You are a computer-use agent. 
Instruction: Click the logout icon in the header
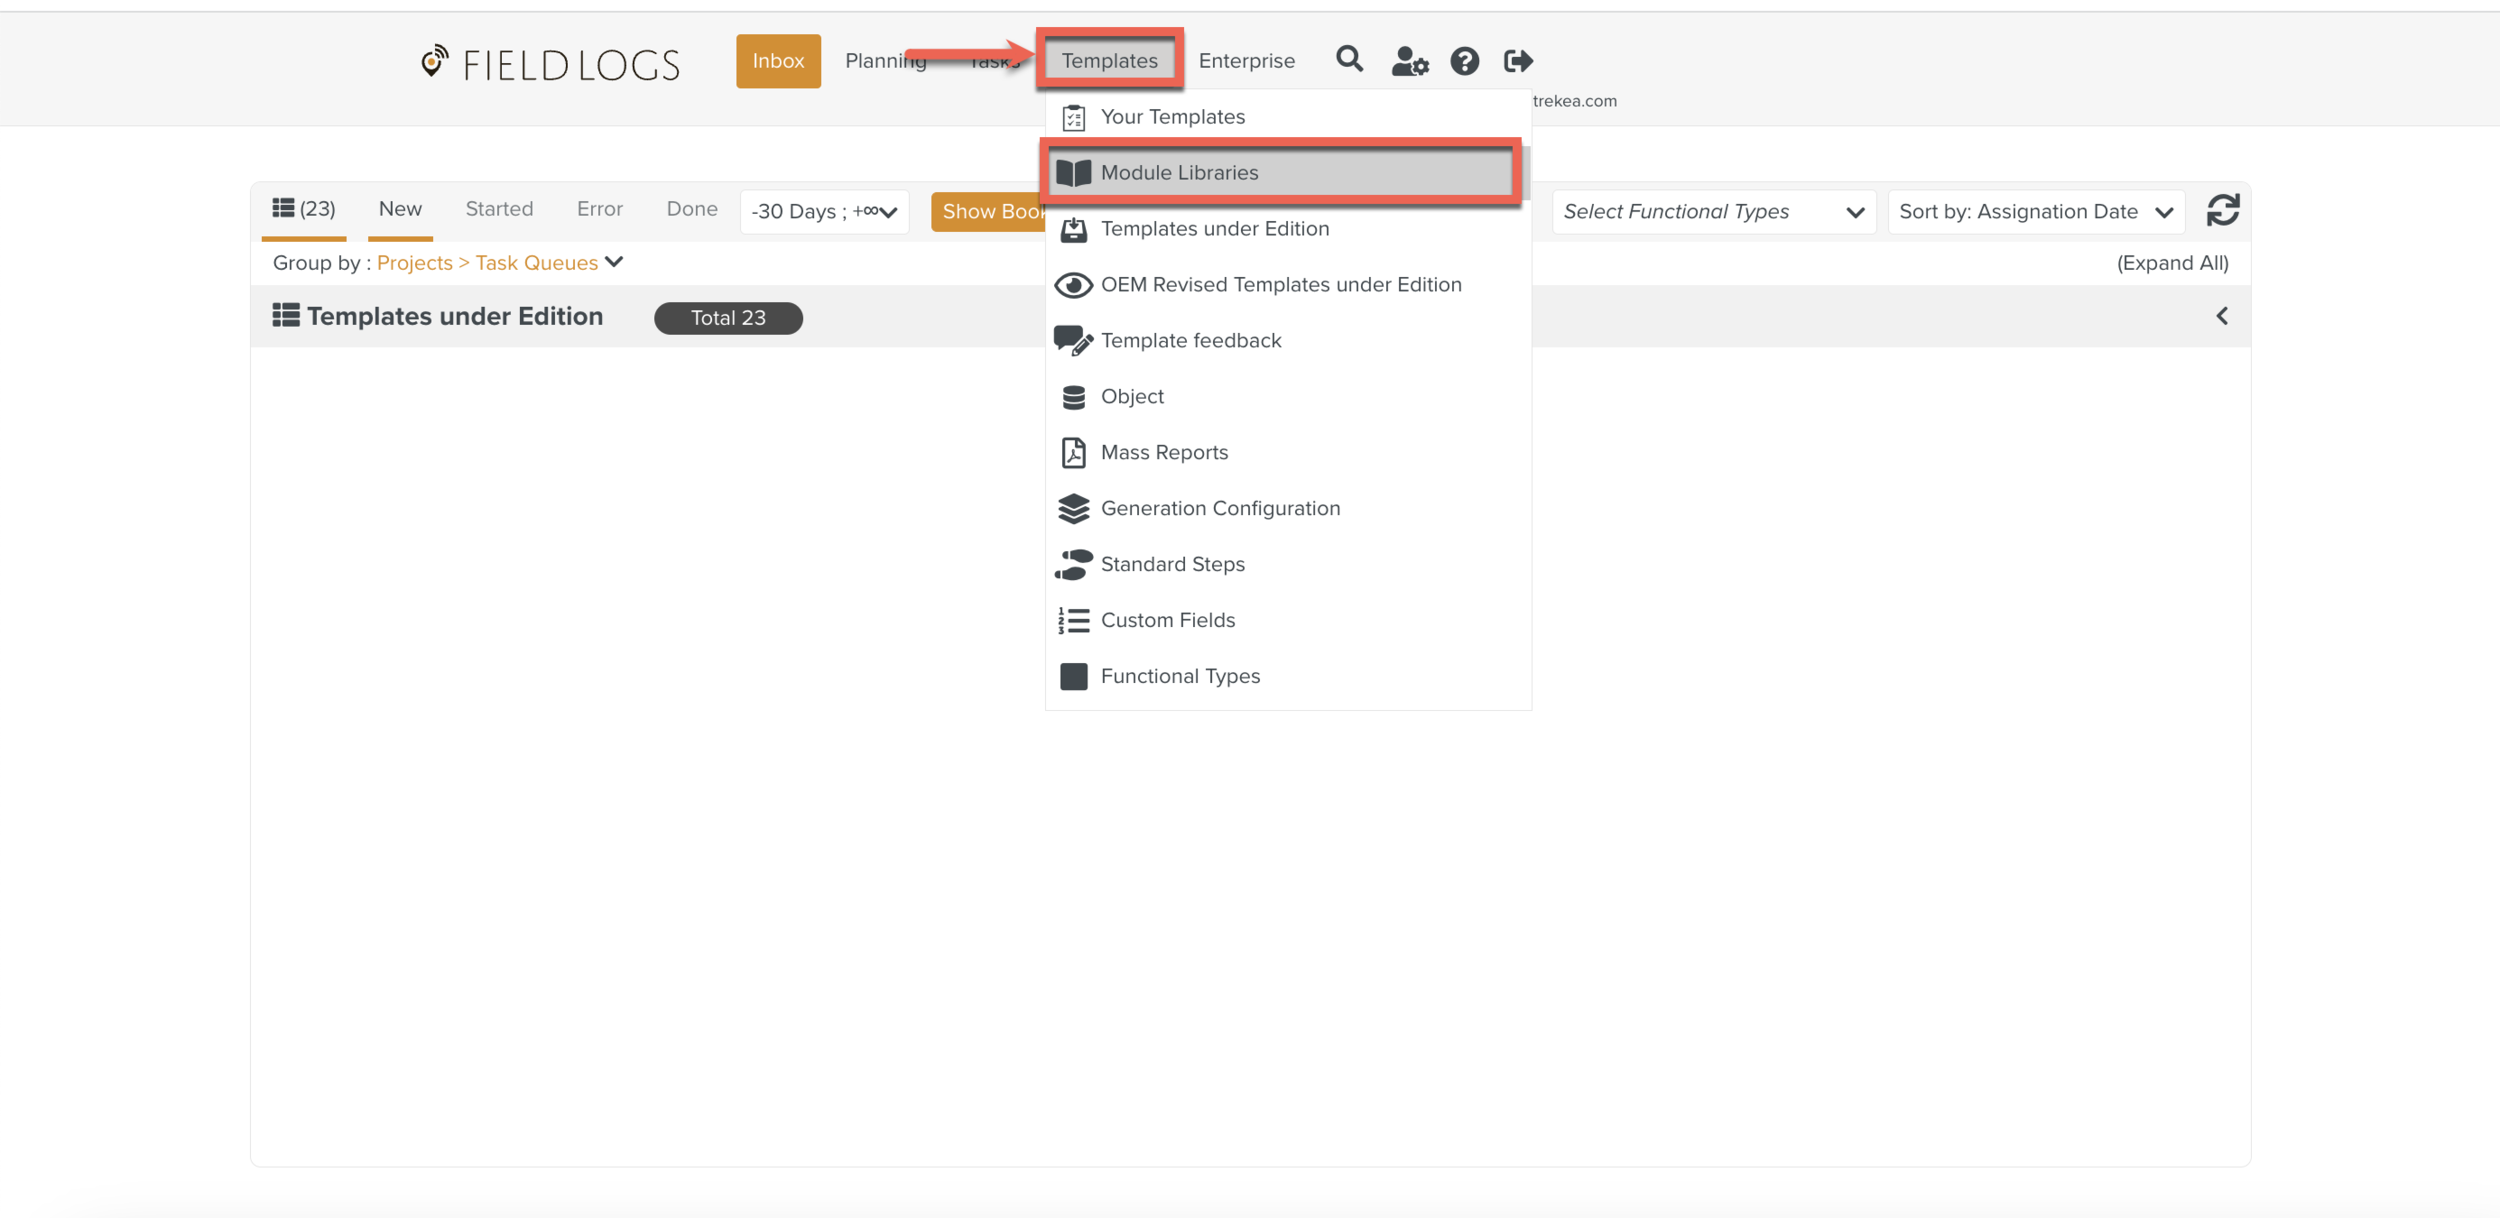pos(1518,61)
